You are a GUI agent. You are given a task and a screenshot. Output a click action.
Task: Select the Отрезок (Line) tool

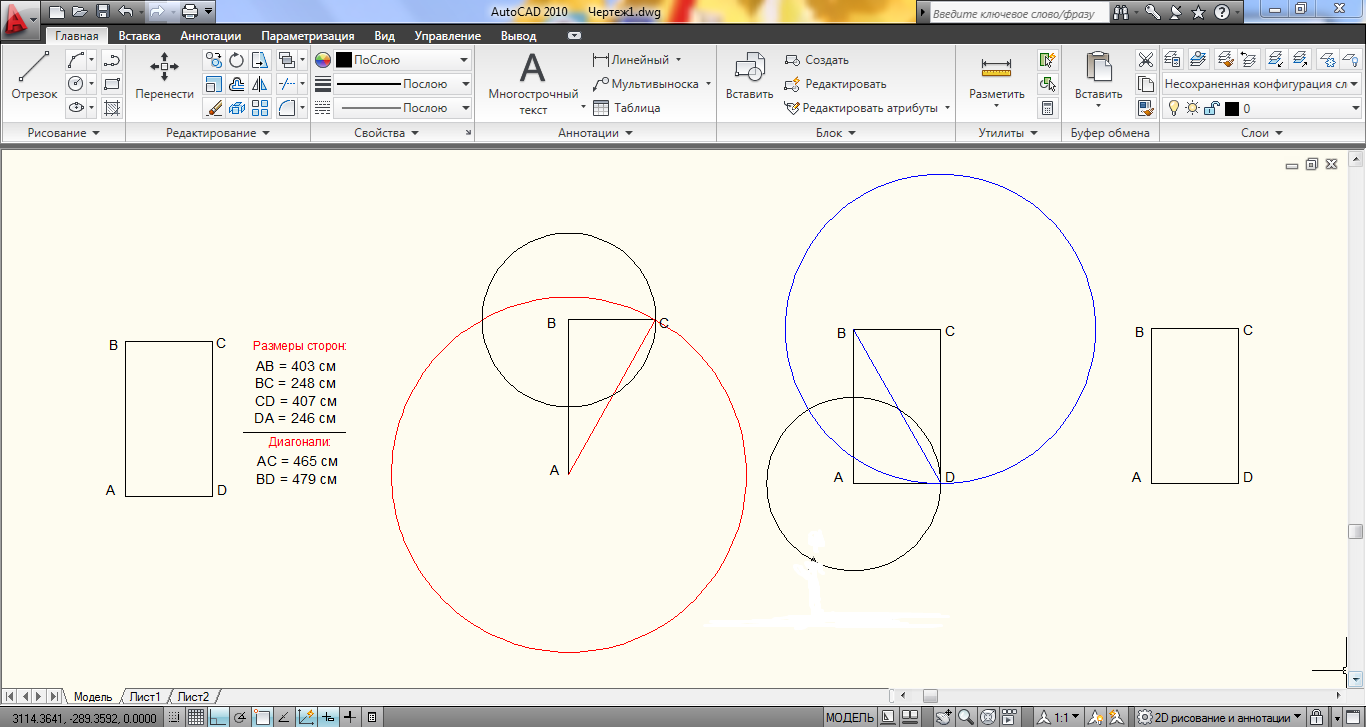click(34, 76)
